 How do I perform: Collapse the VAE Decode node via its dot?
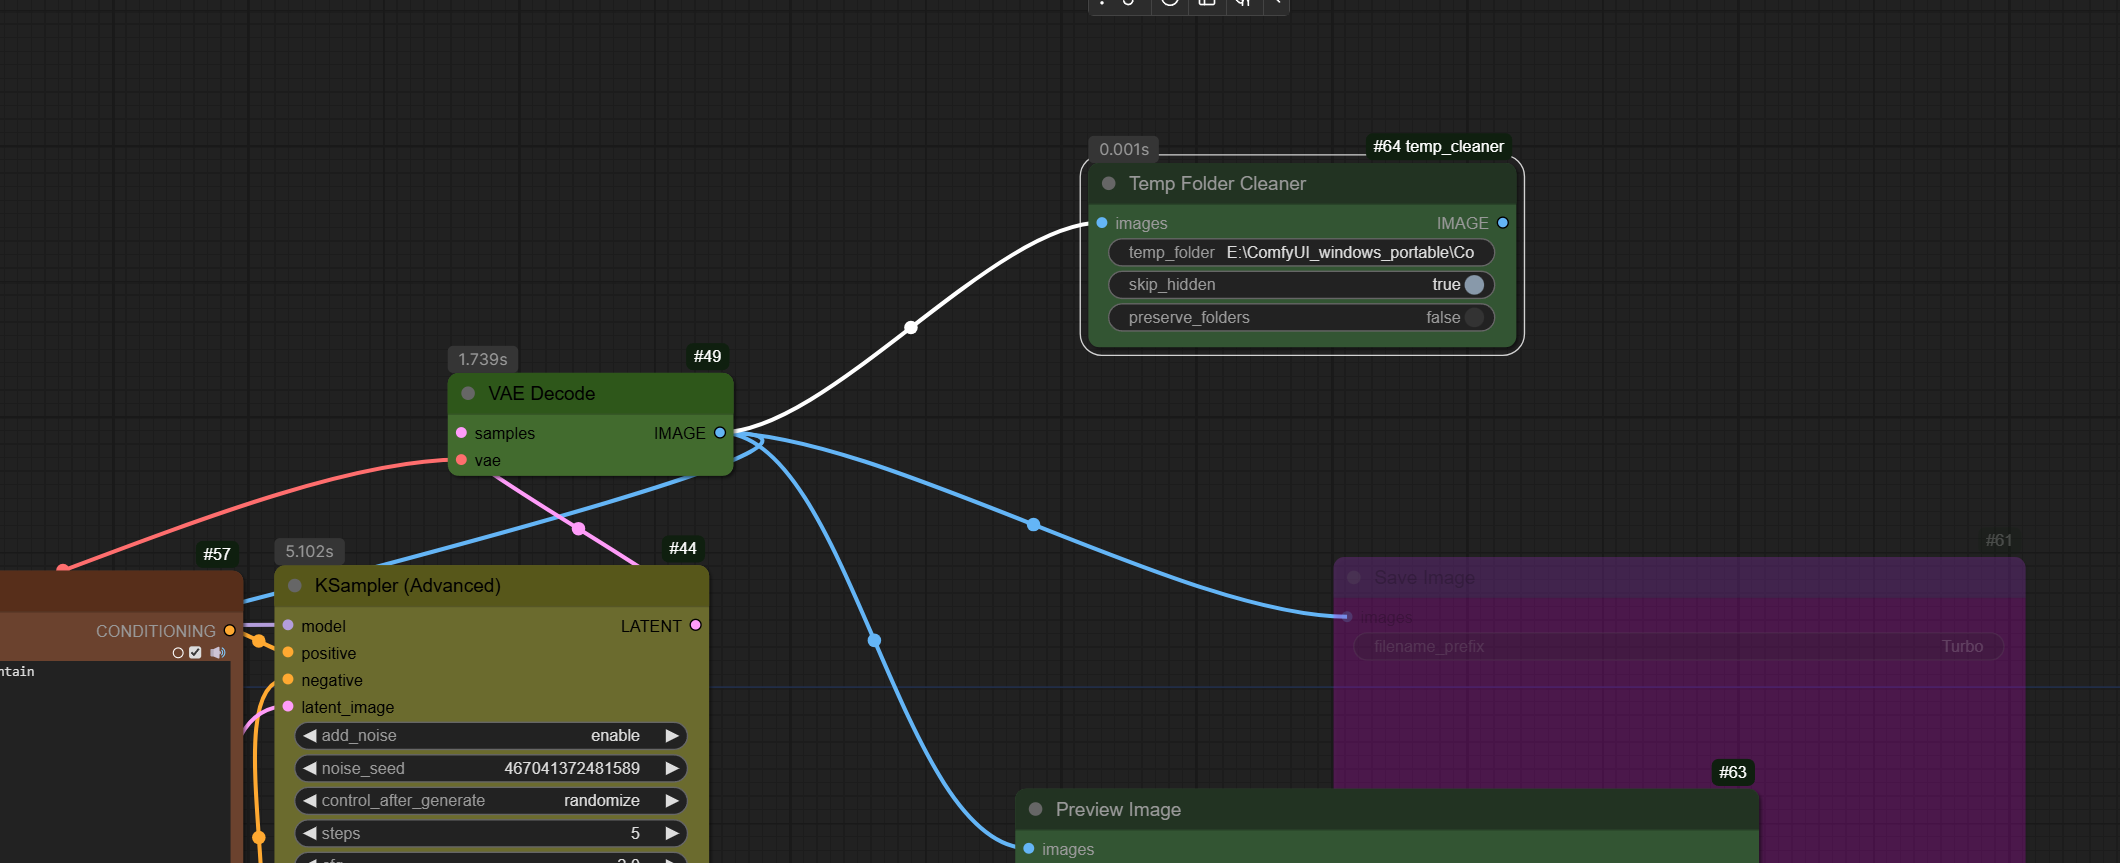click(468, 394)
